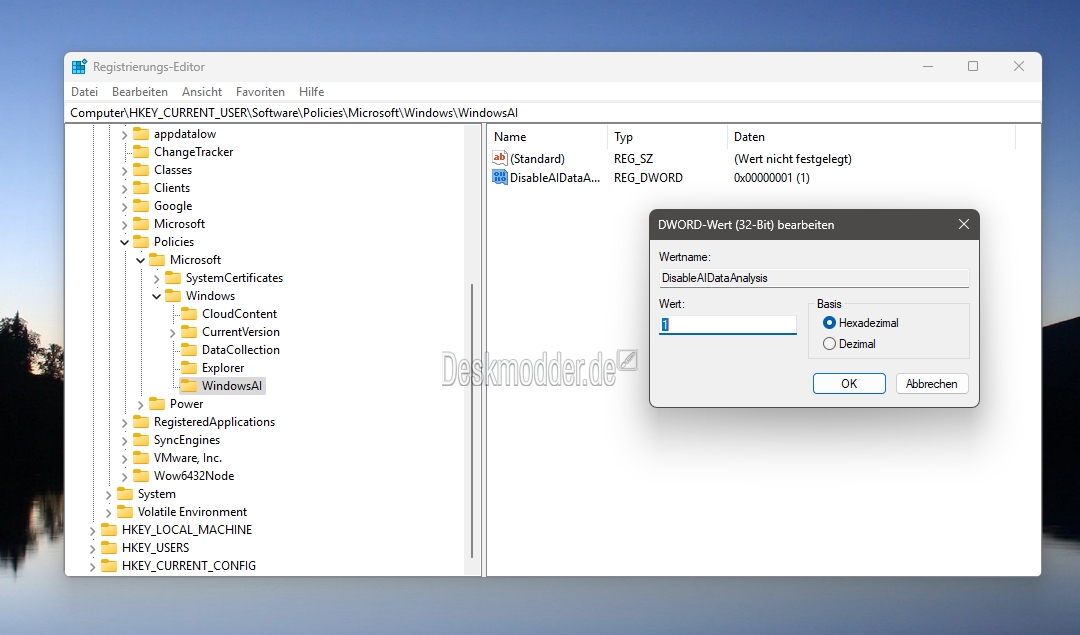Click the Explorer folder icon

pyautogui.click(x=189, y=368)
